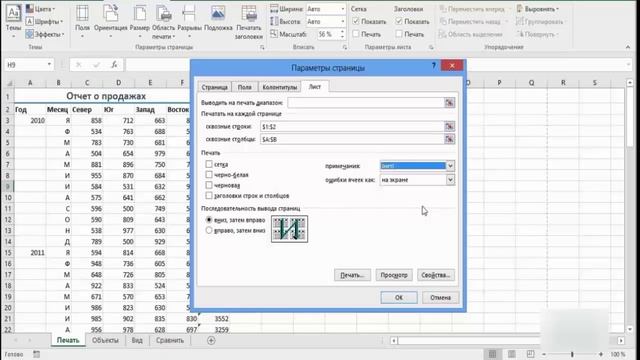Enable the черновая draft checkbox
Image resolution: width=640 pixels, height=360 pixels.
tap(209, 185)
